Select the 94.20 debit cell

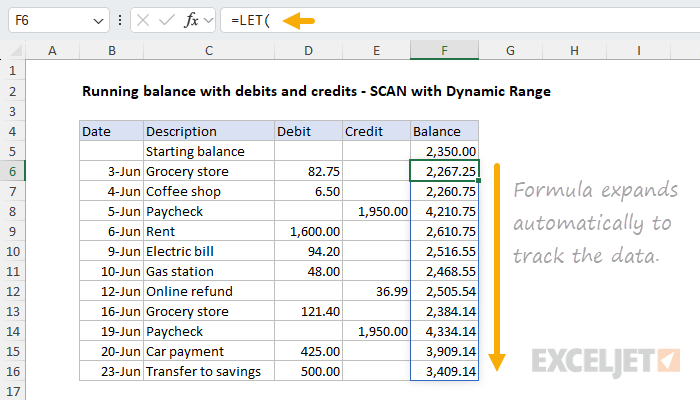pyautogui.click(x=308, y=251)
